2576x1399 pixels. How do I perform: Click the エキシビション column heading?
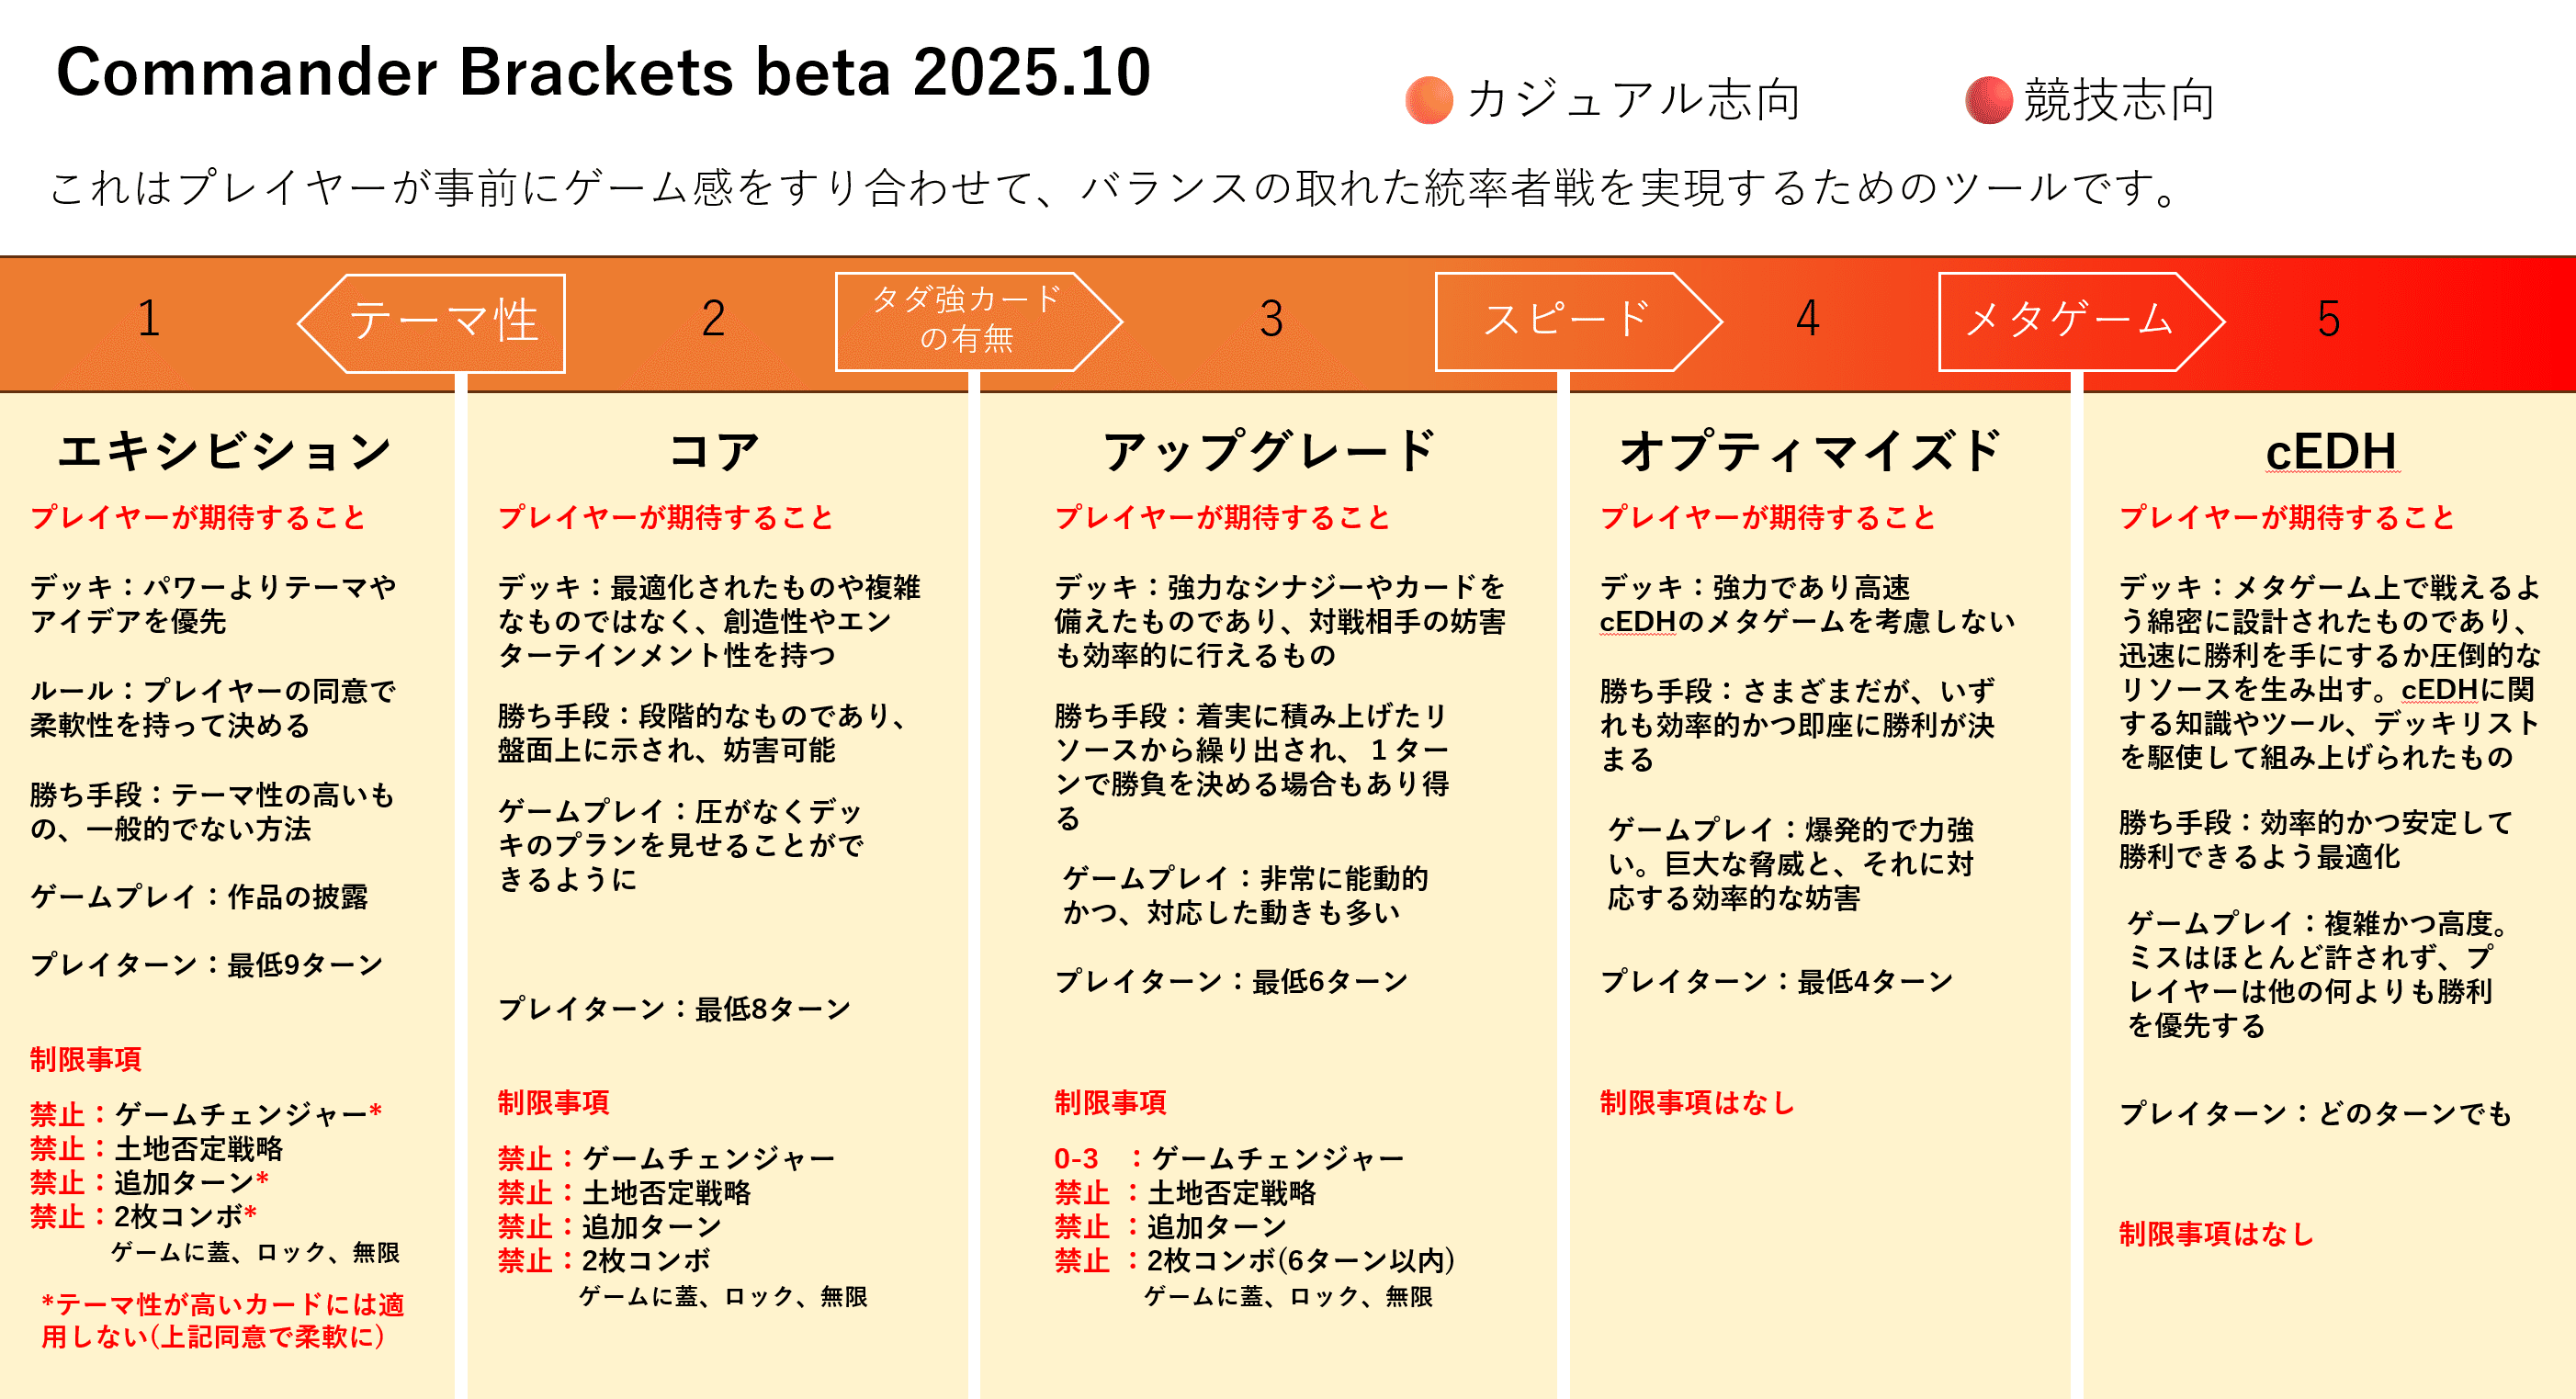point(225,450)
